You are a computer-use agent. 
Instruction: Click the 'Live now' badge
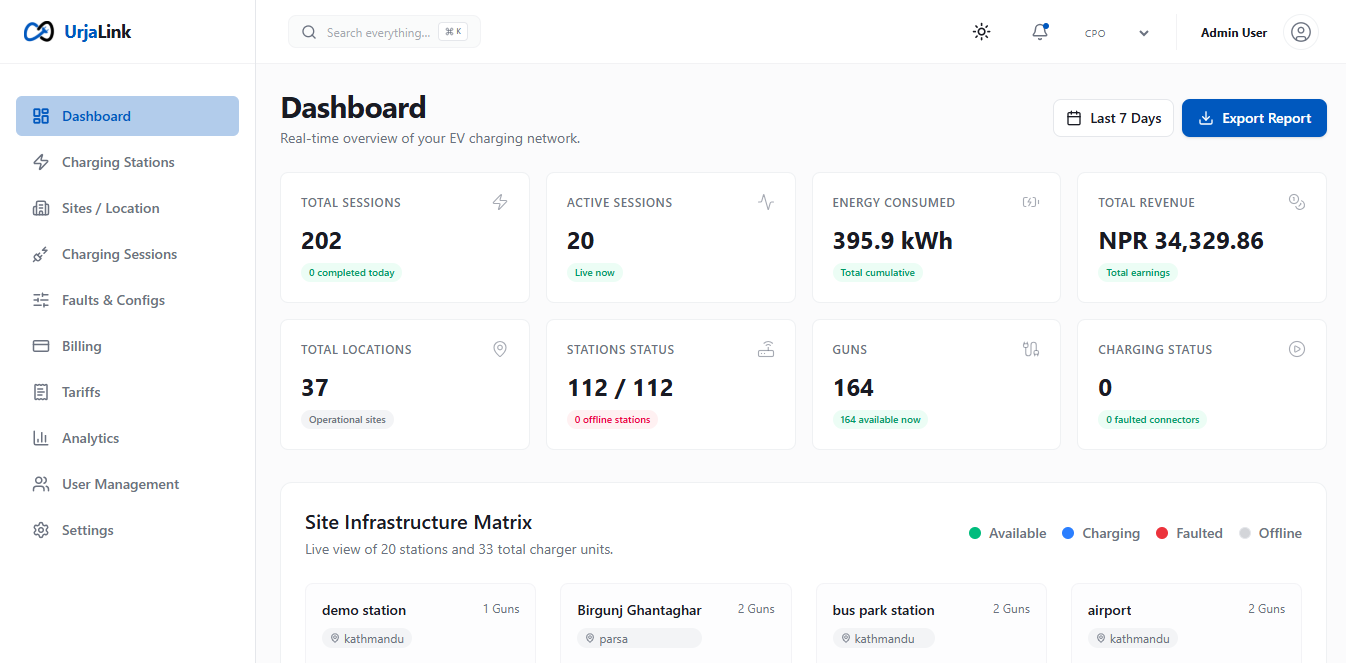point(594,273)
